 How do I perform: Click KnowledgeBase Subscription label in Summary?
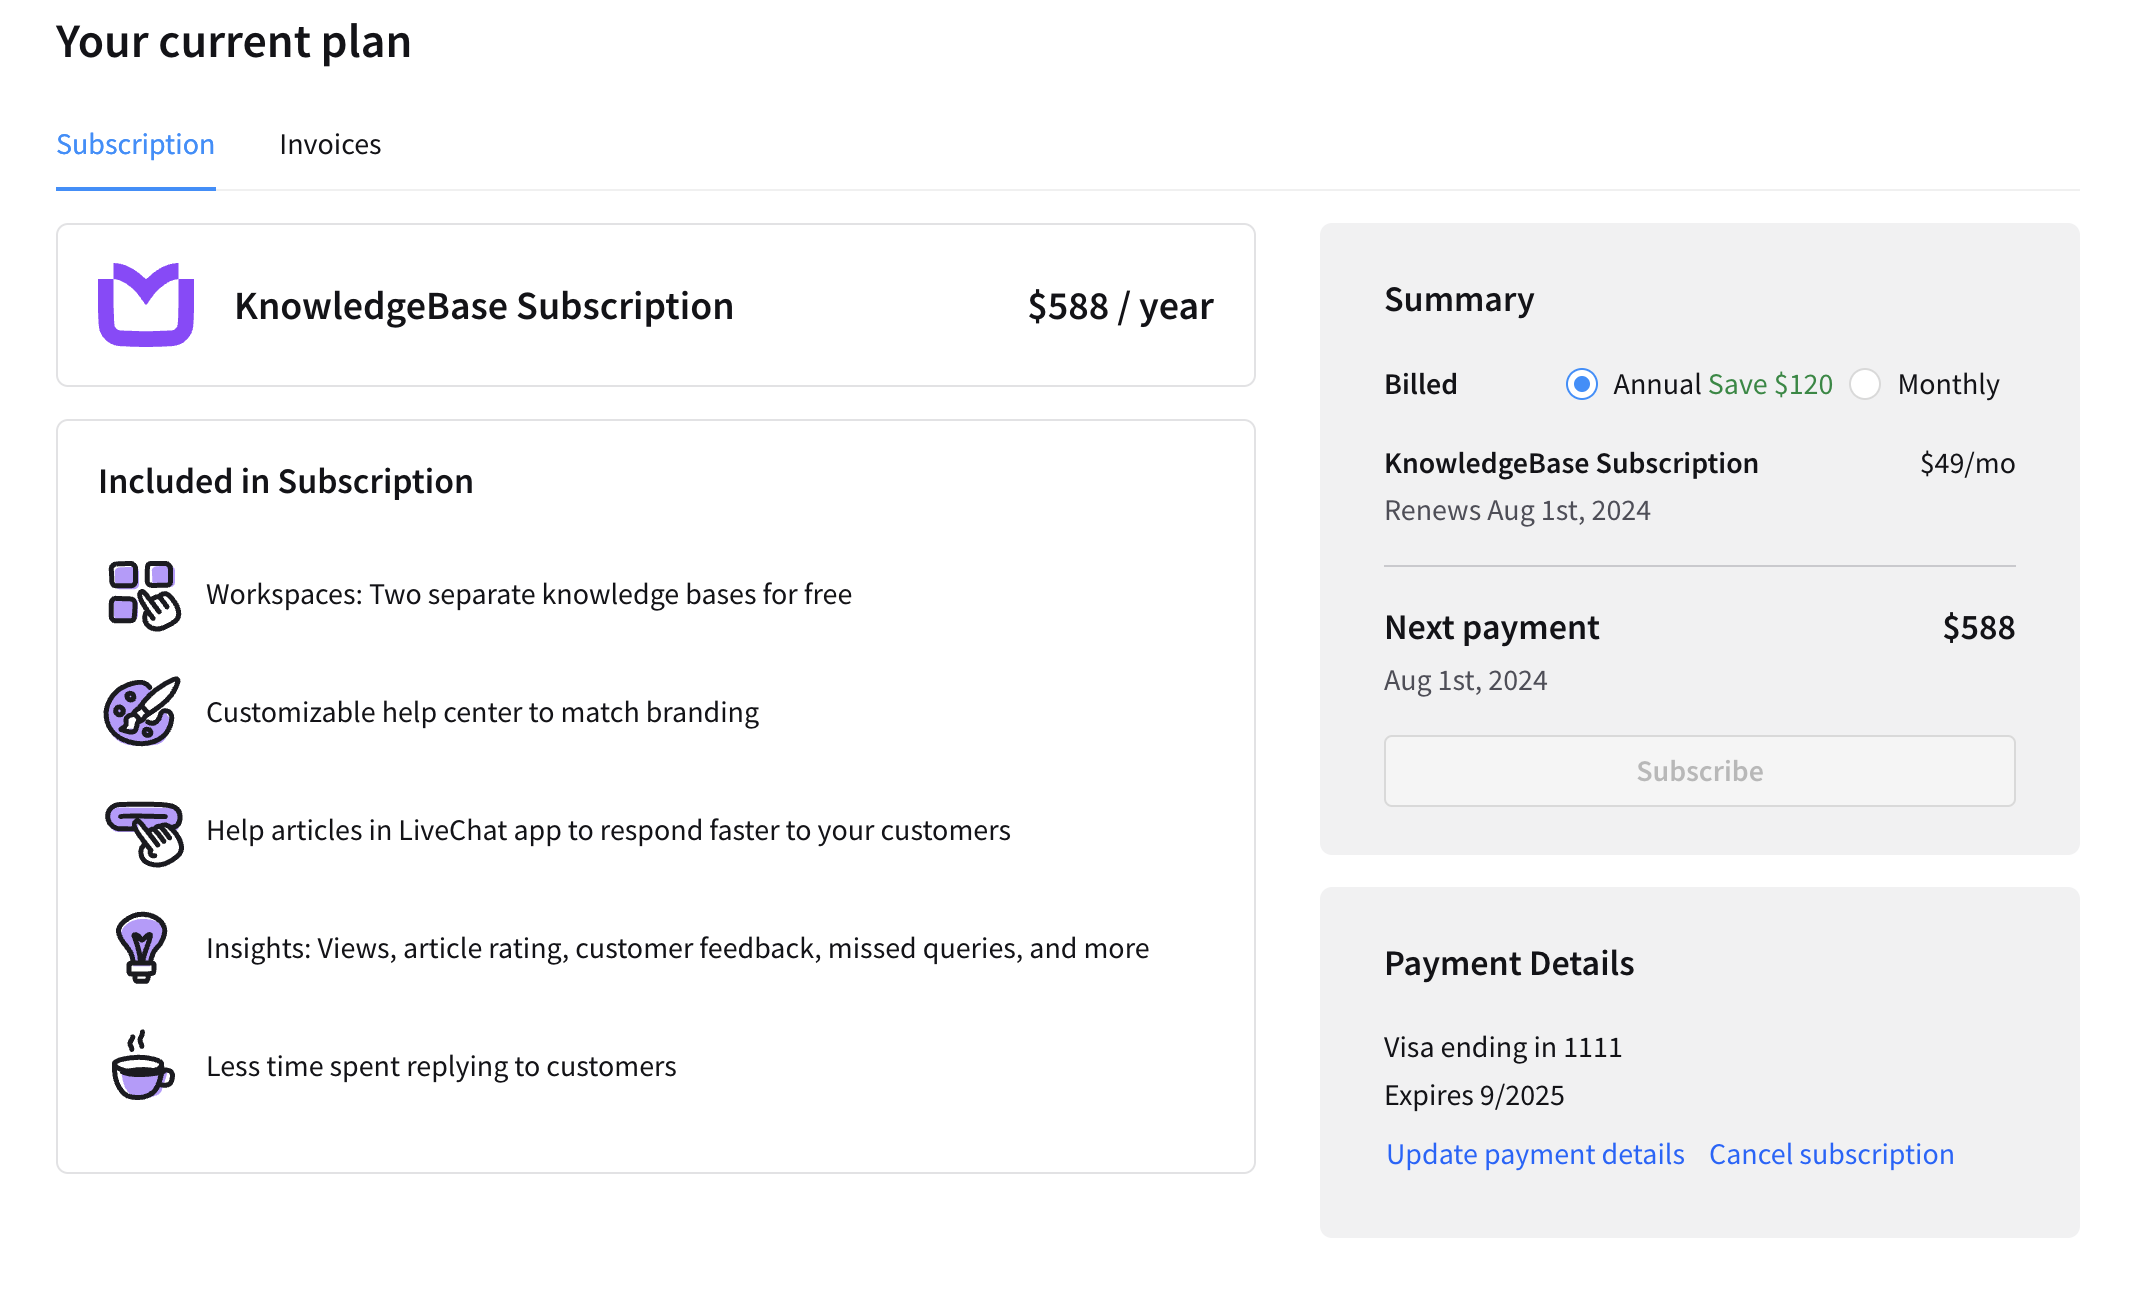(x=1571, y=463)
